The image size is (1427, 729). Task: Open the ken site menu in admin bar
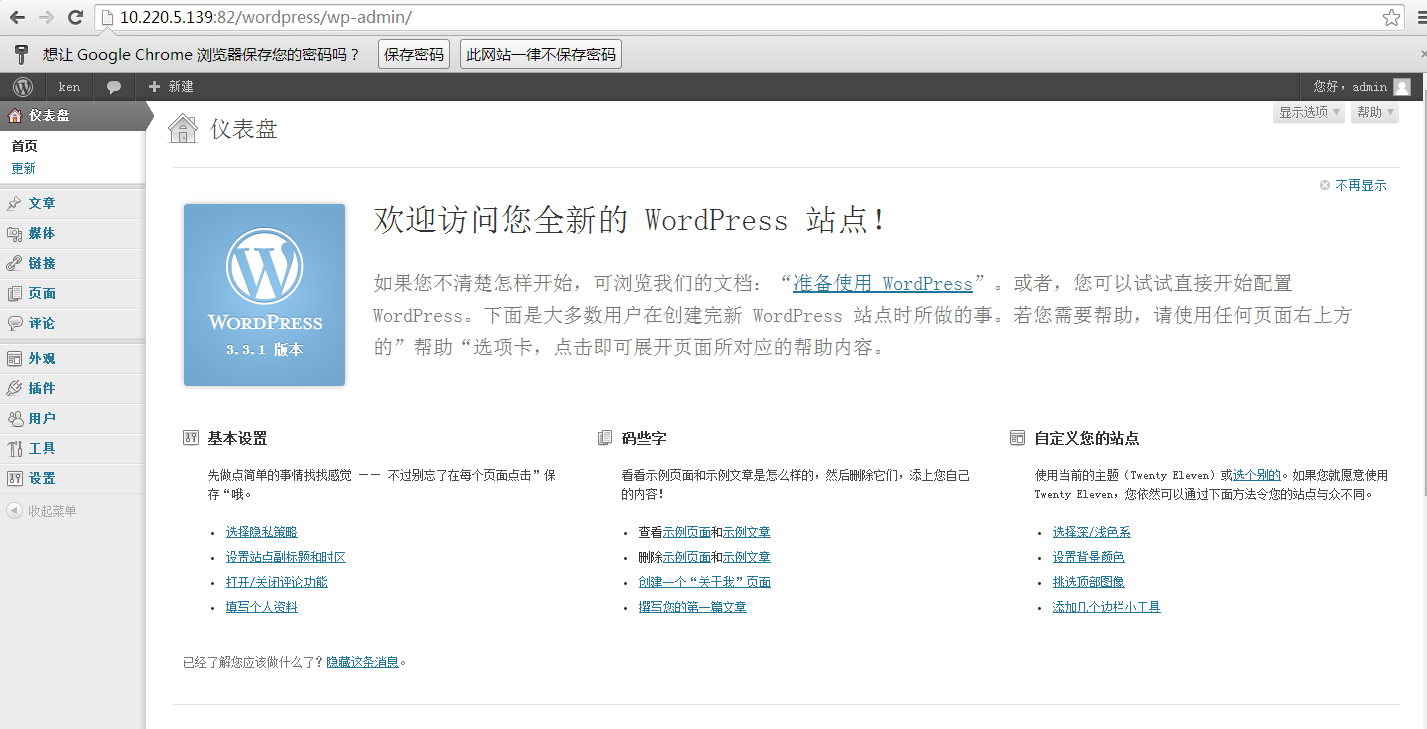pos(69,87)
